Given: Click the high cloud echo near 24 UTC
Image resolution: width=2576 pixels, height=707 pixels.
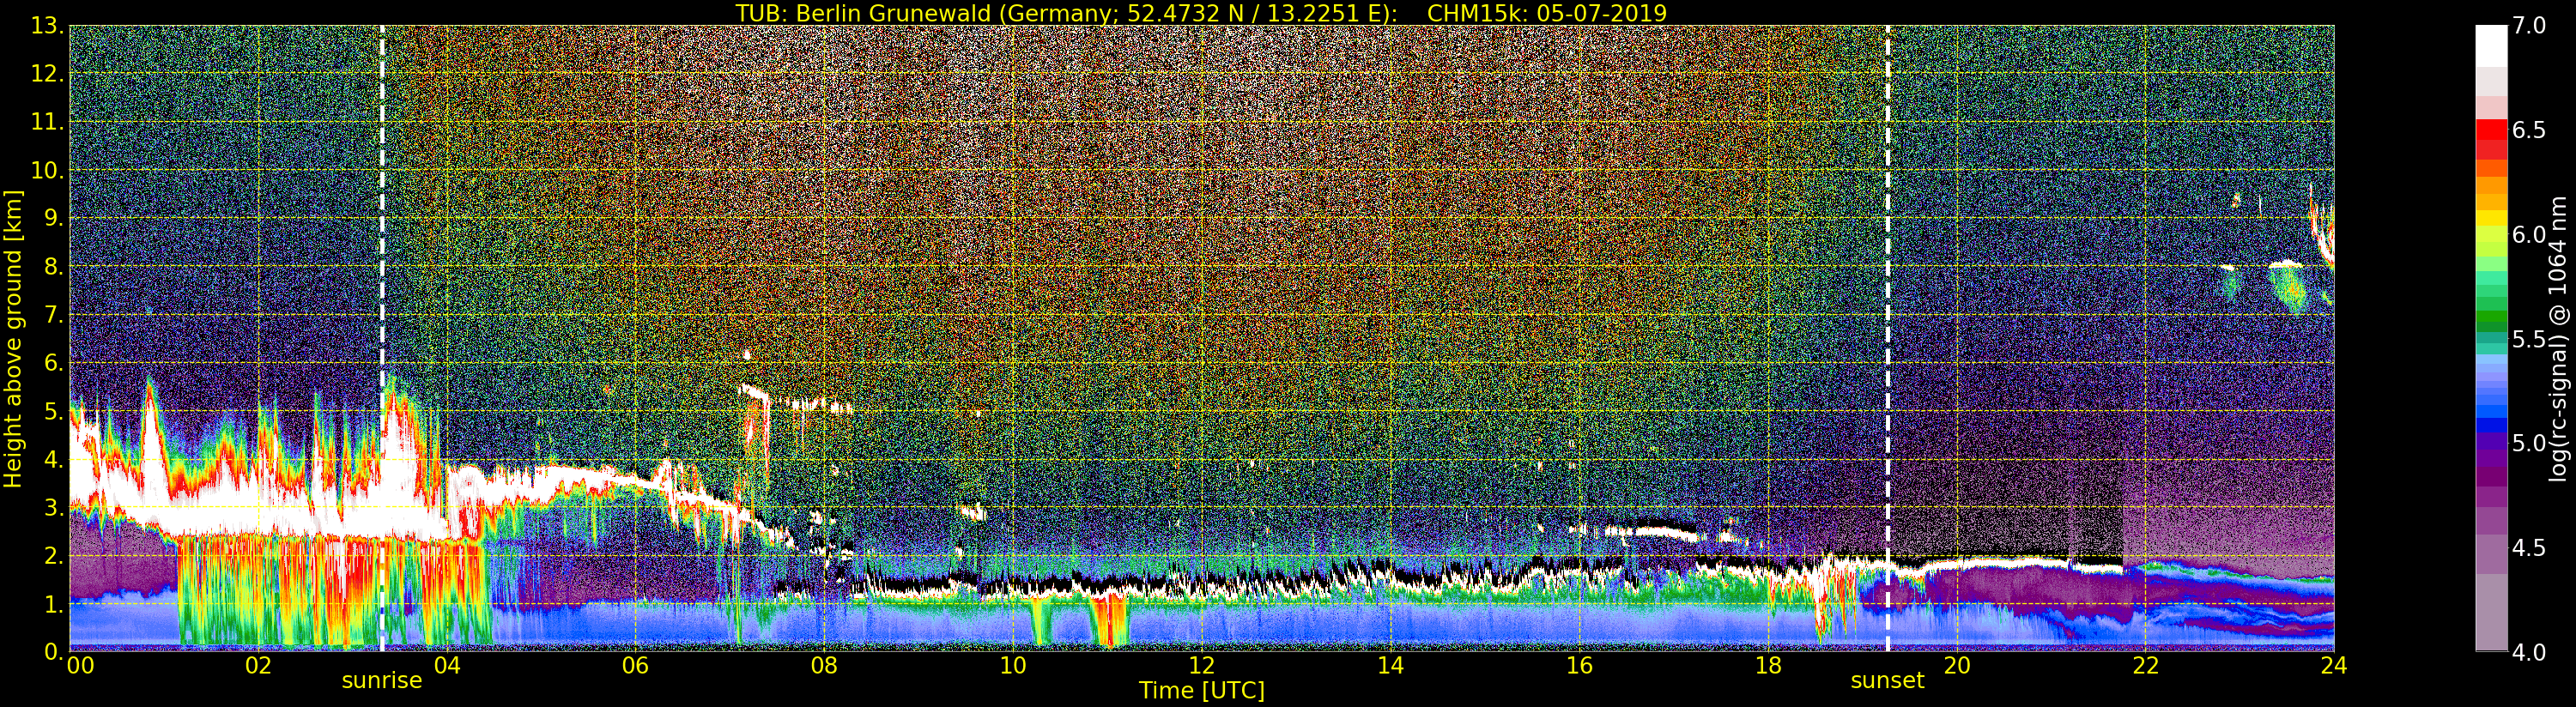Looking at the screenshot, I should coord(2322,230).
